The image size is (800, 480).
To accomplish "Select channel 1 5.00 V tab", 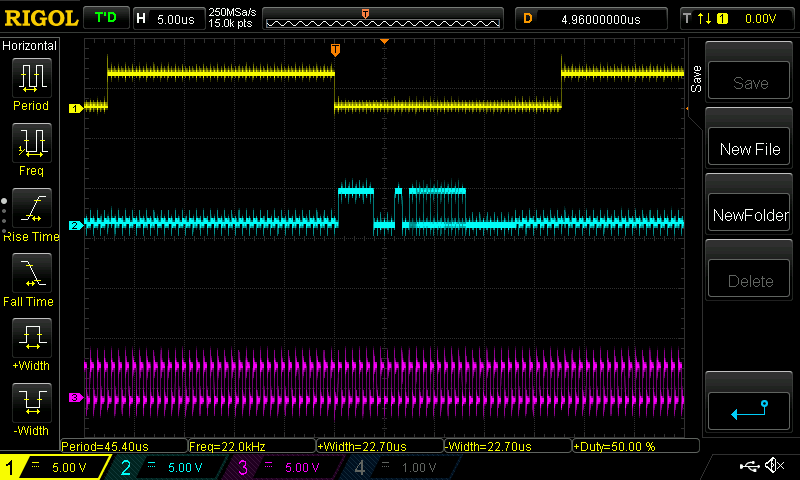I will point(54,467).
